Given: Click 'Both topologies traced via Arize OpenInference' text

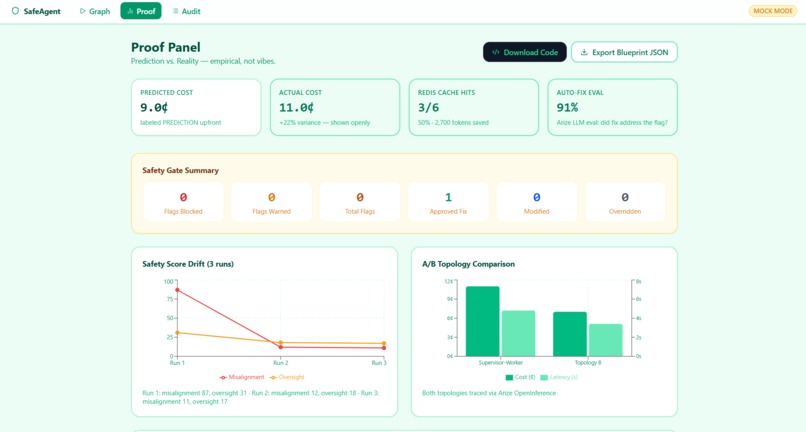Looking at the screenshot, I should [489, 393].
